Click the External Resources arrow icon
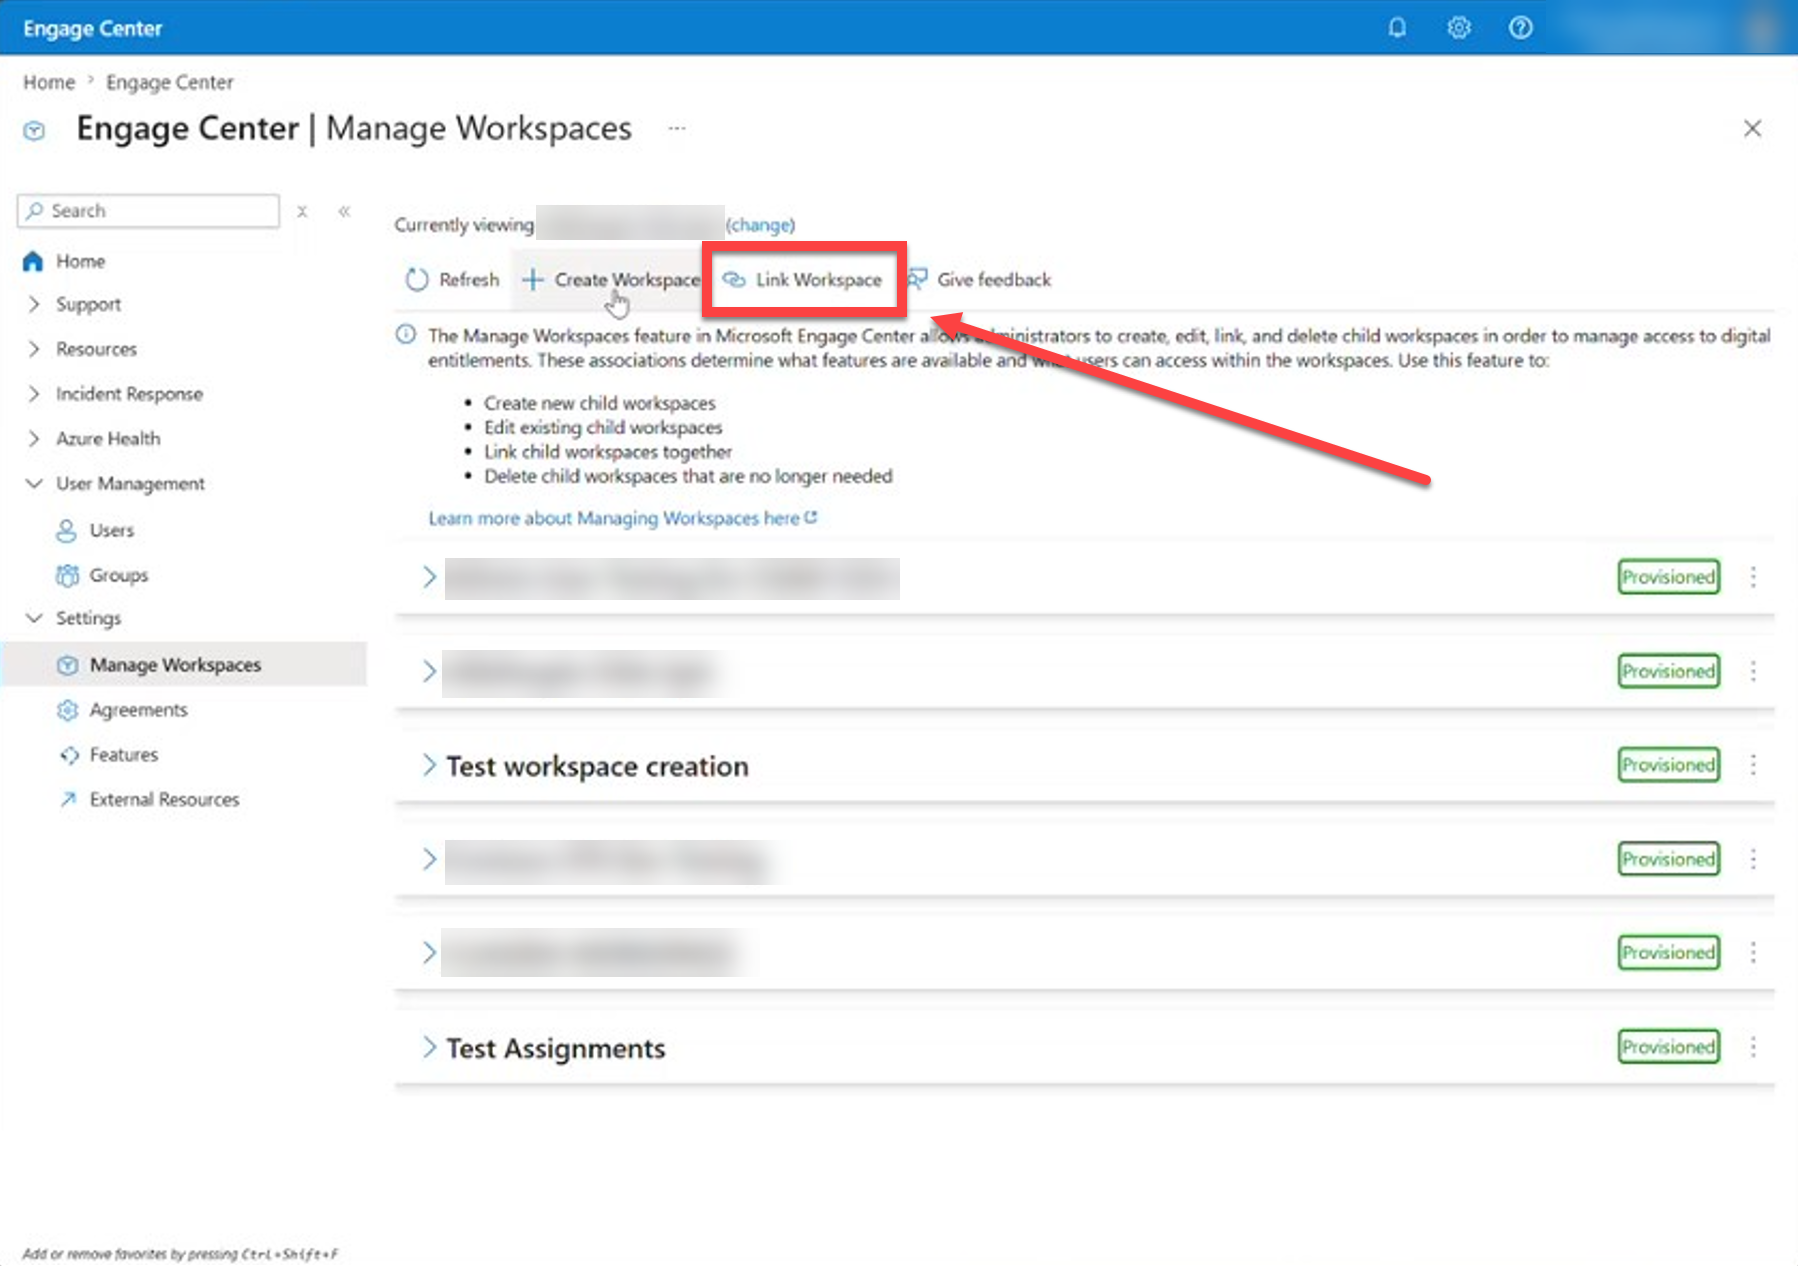This screenshot has height=1266, width=1798. (68, 799)
